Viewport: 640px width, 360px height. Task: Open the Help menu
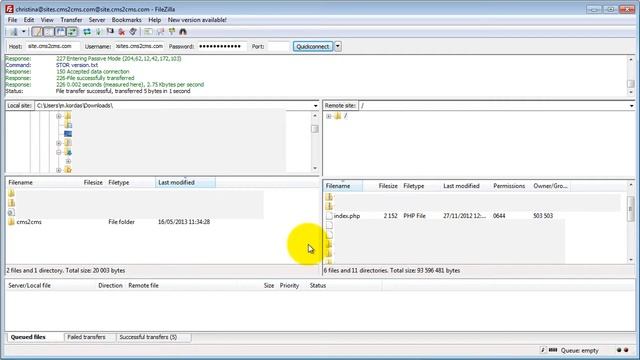tap(154, 20)
